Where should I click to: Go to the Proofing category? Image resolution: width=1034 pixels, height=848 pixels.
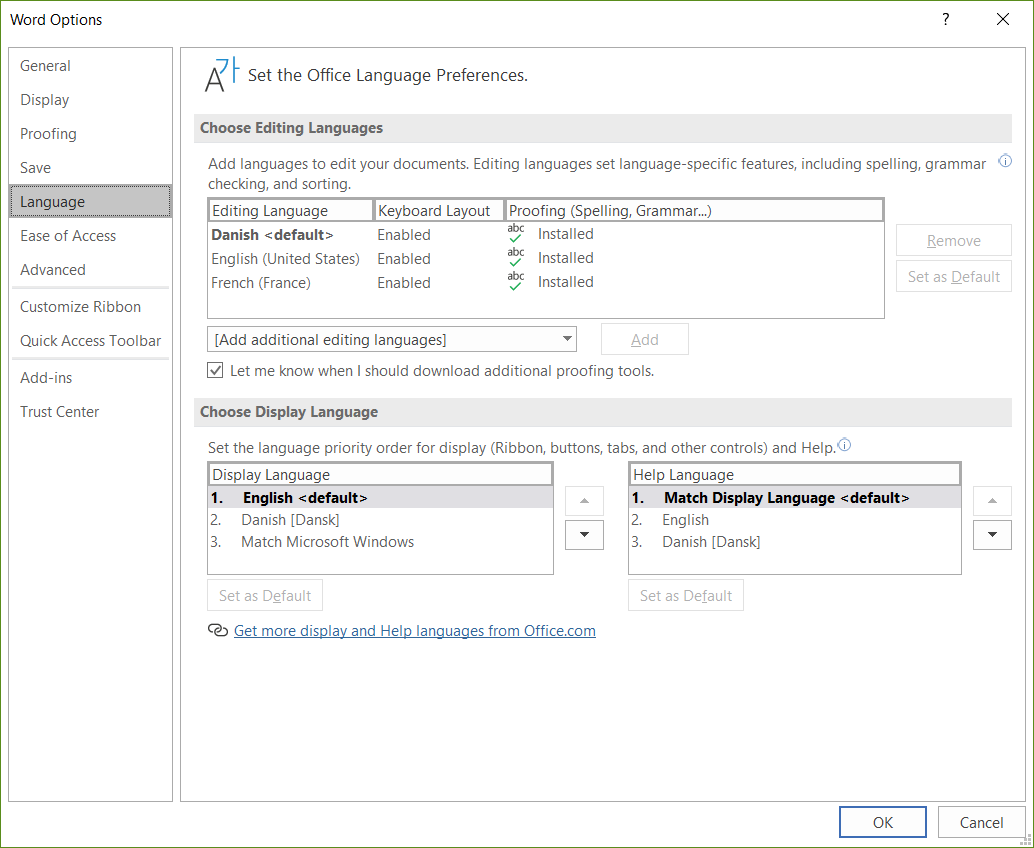(x=90, y=134)
